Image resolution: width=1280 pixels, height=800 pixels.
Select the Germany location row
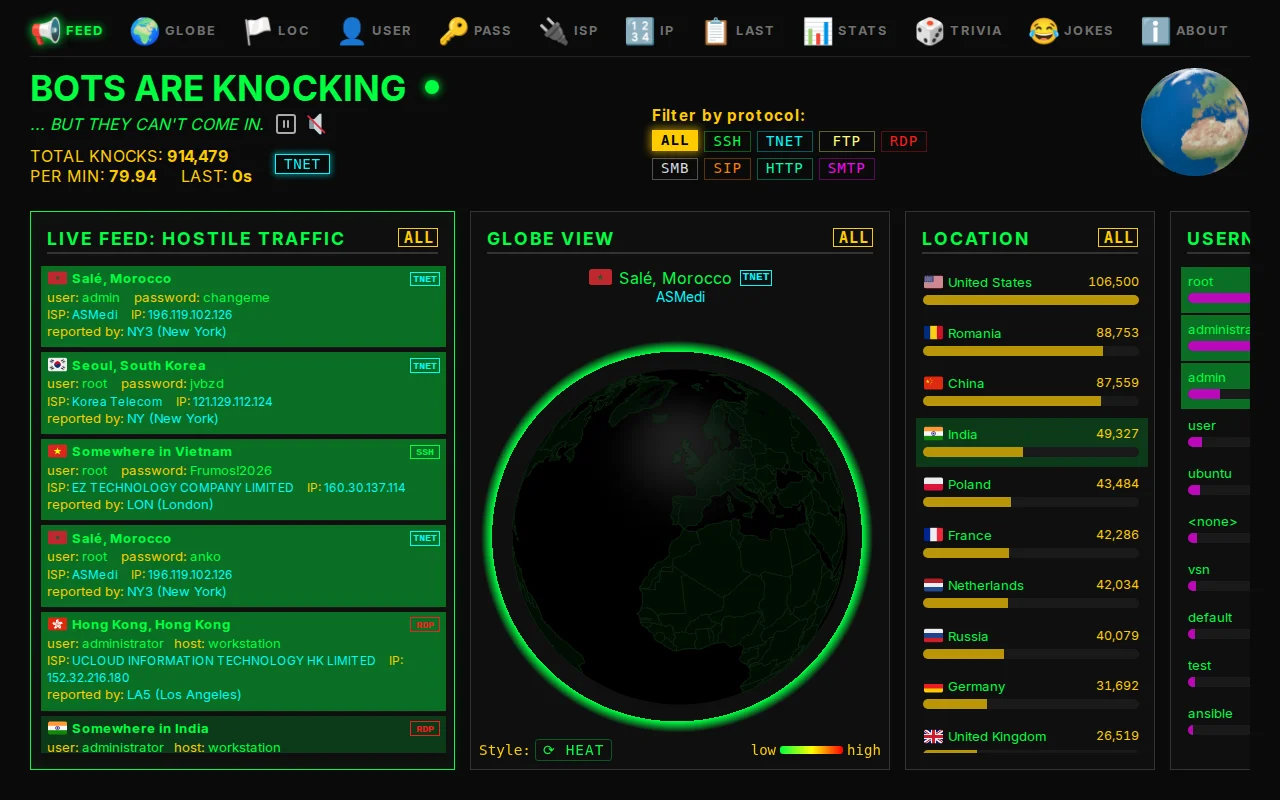1031,694
